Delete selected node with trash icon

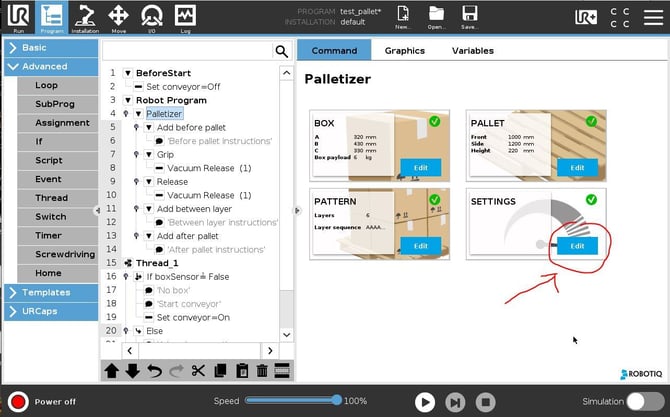point(262,371)
